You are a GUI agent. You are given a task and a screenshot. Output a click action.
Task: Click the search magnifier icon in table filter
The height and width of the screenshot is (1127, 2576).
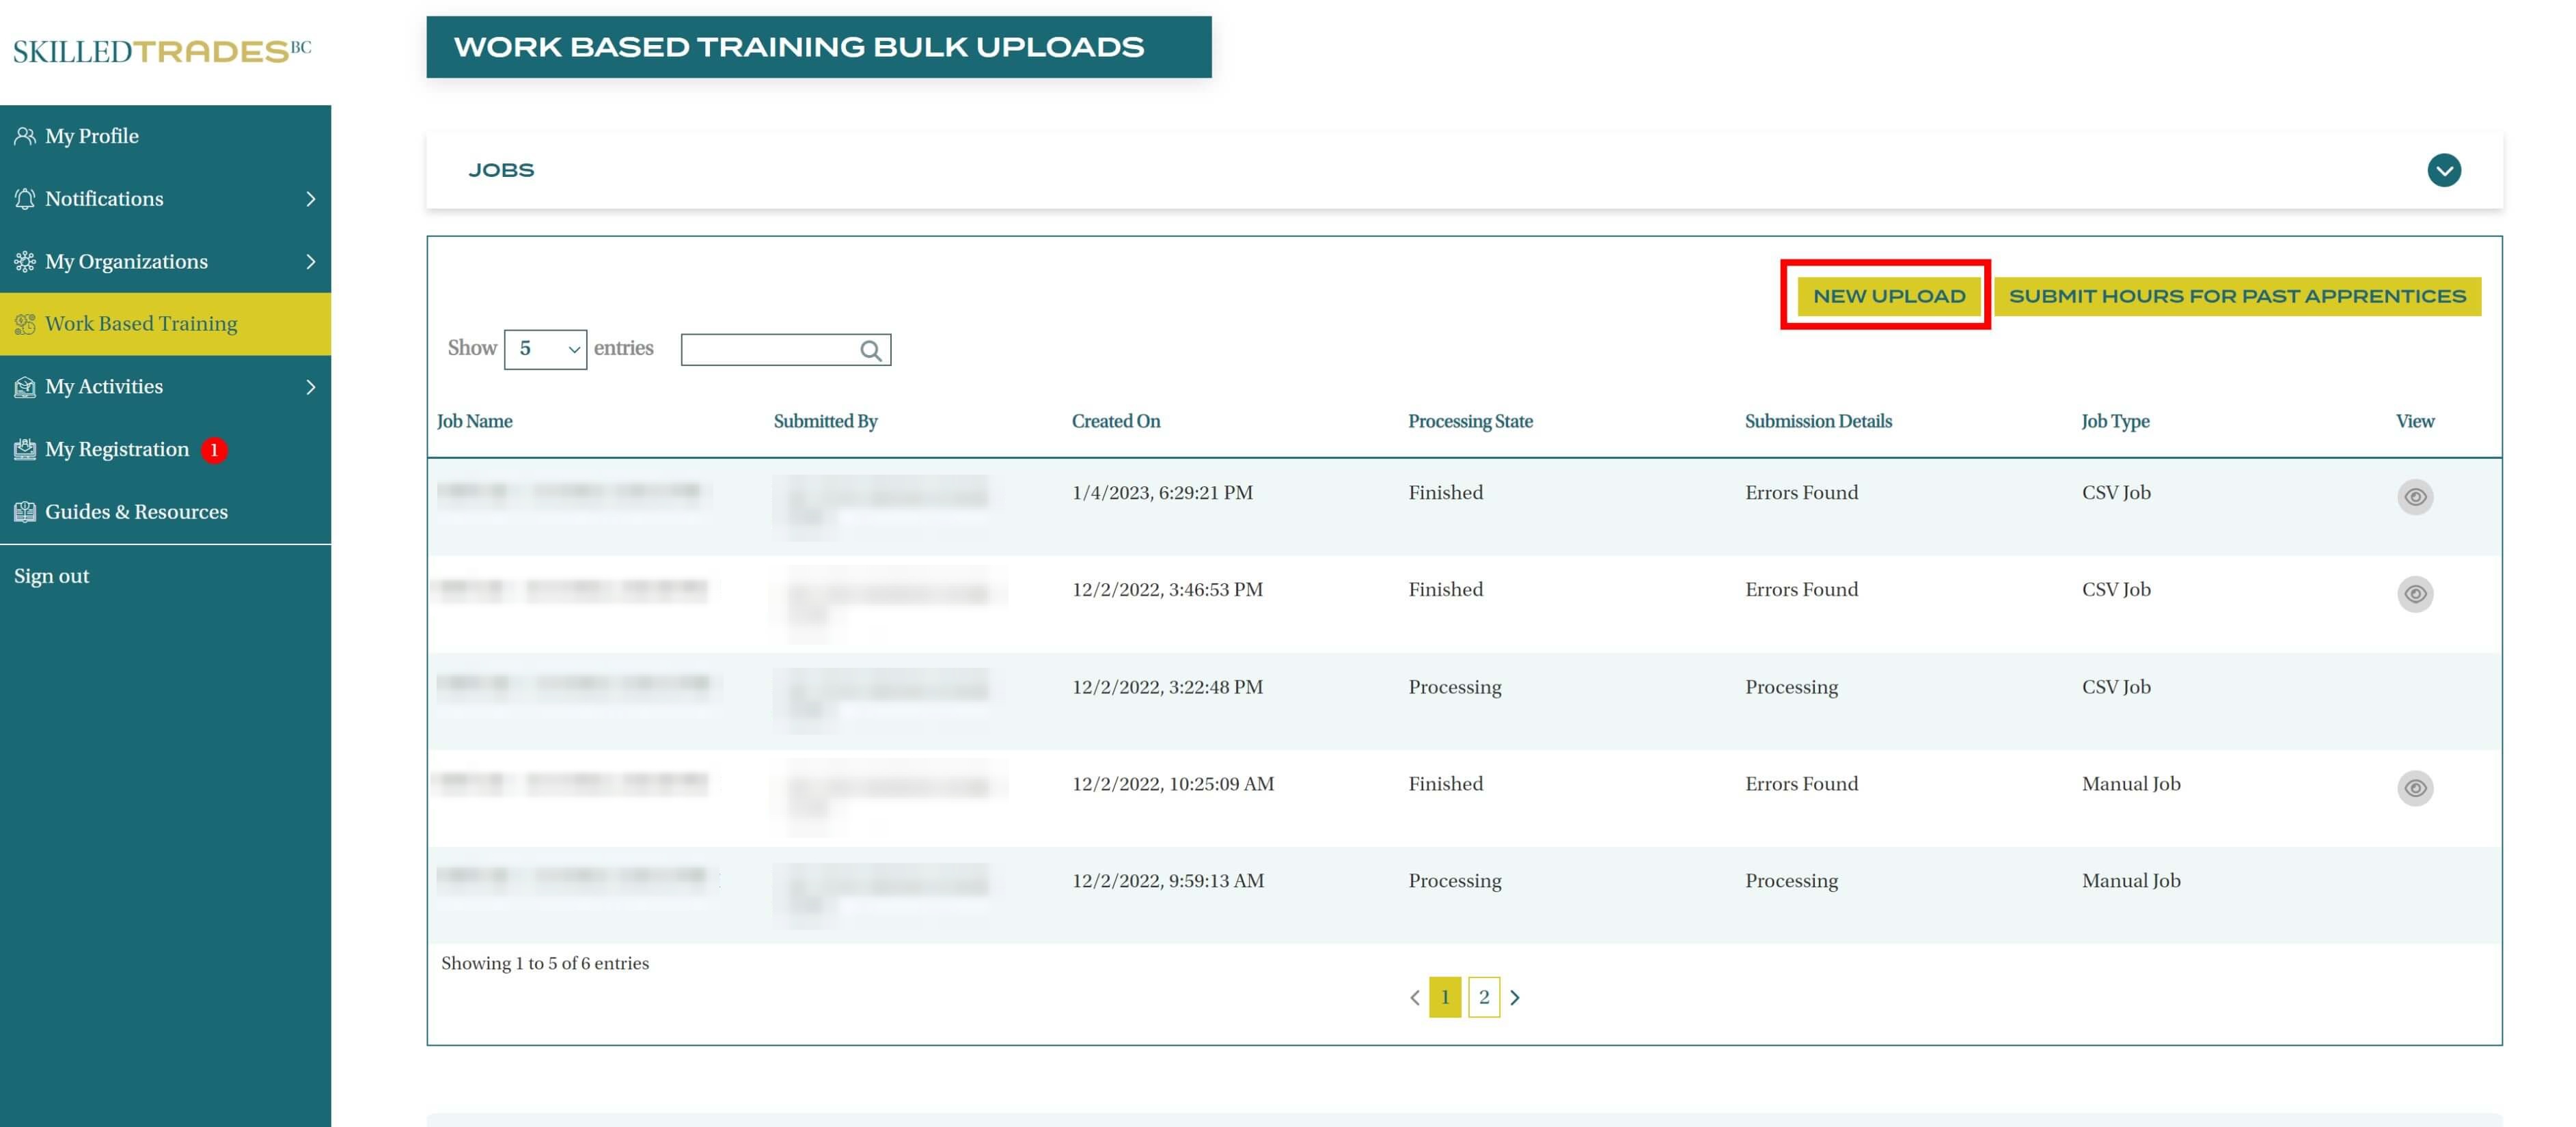pyautogui.click(x=870, y=350)
